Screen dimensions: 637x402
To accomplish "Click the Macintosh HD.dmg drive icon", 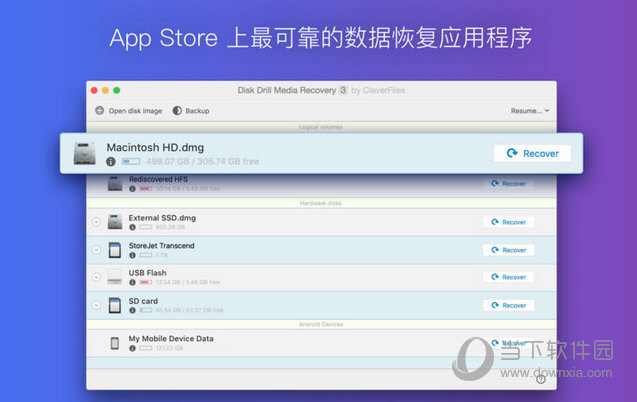I will click(84, 153).
